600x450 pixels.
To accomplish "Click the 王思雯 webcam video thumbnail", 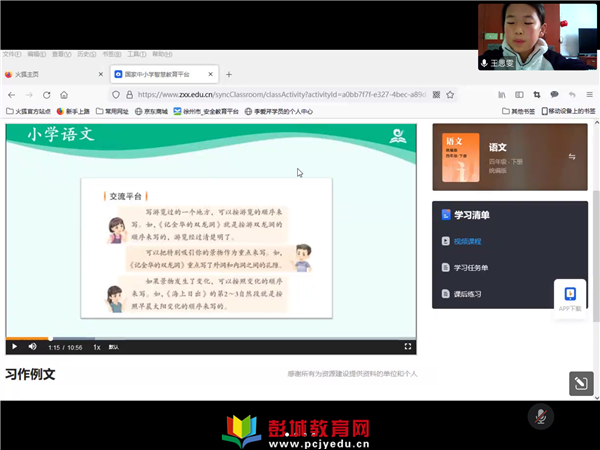I will coord(537,37).
